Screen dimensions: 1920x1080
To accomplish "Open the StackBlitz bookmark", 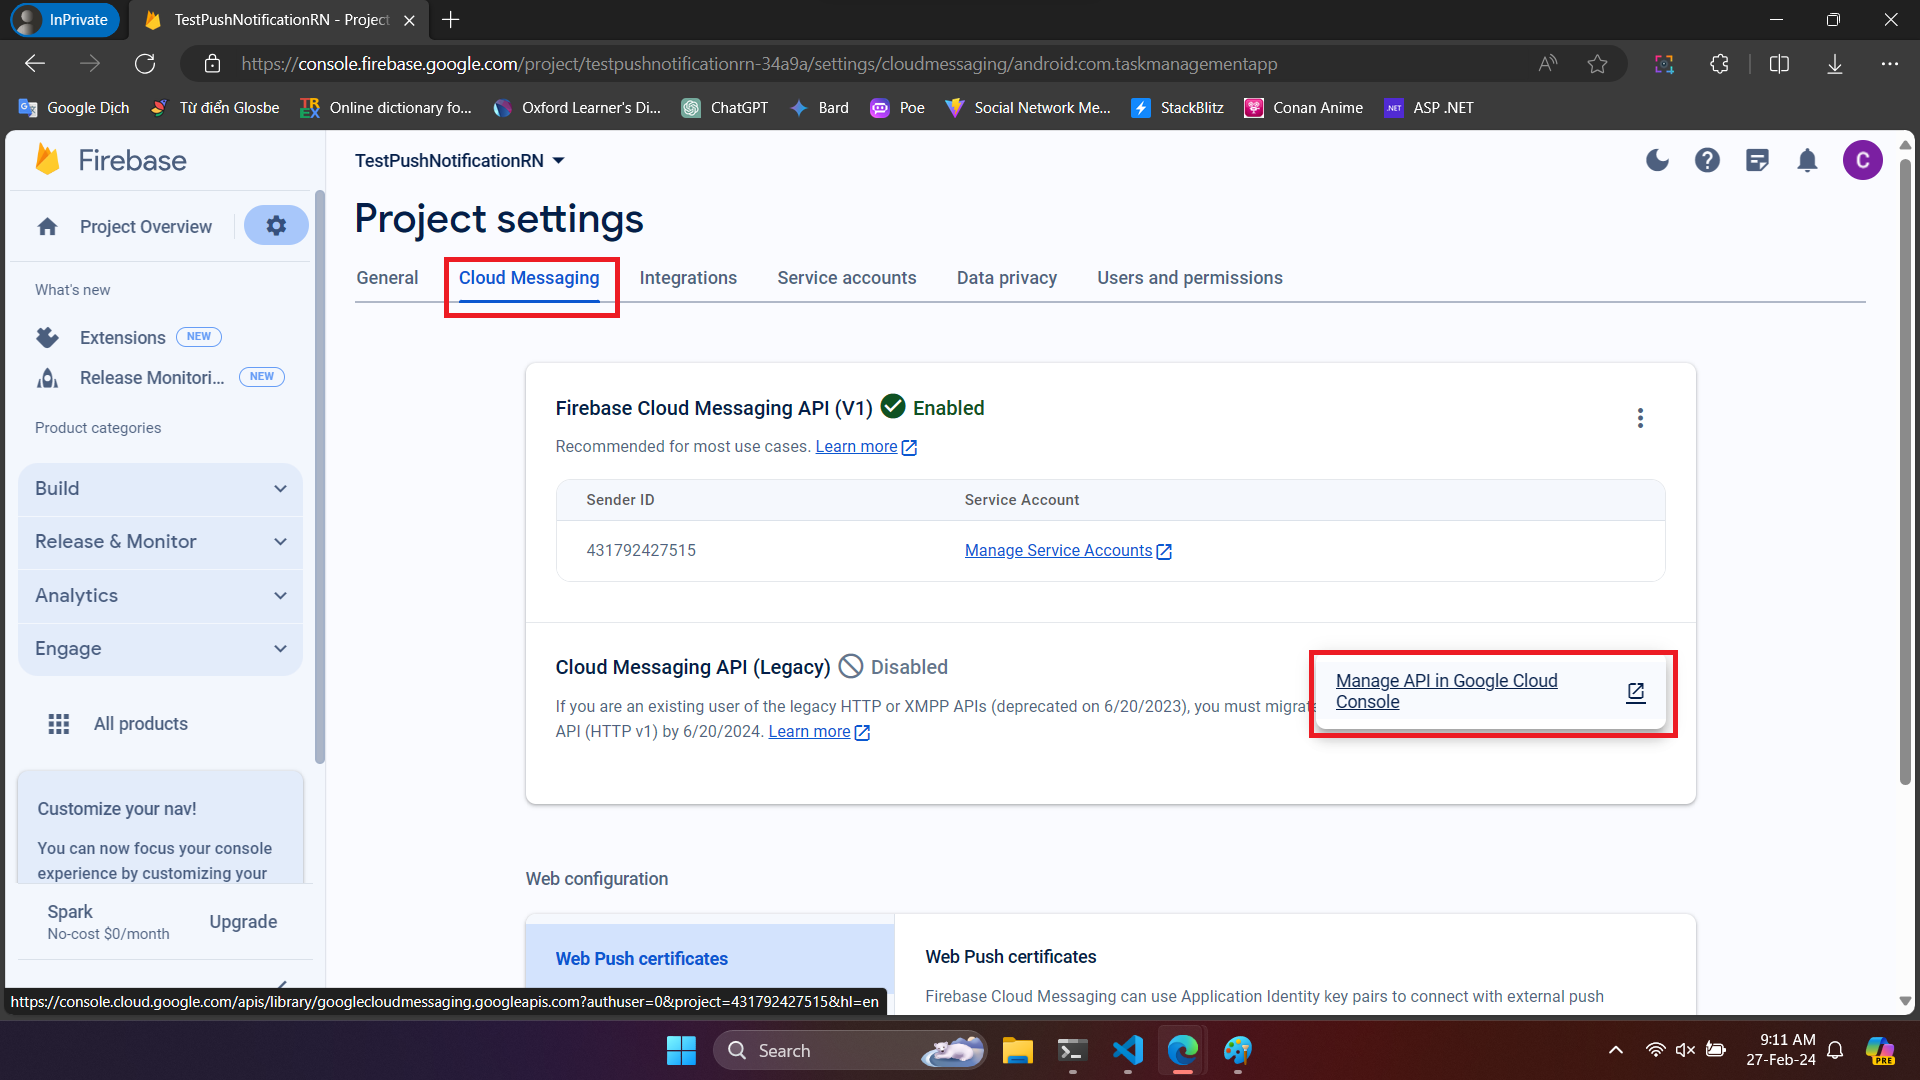I will pos(1177,108).
